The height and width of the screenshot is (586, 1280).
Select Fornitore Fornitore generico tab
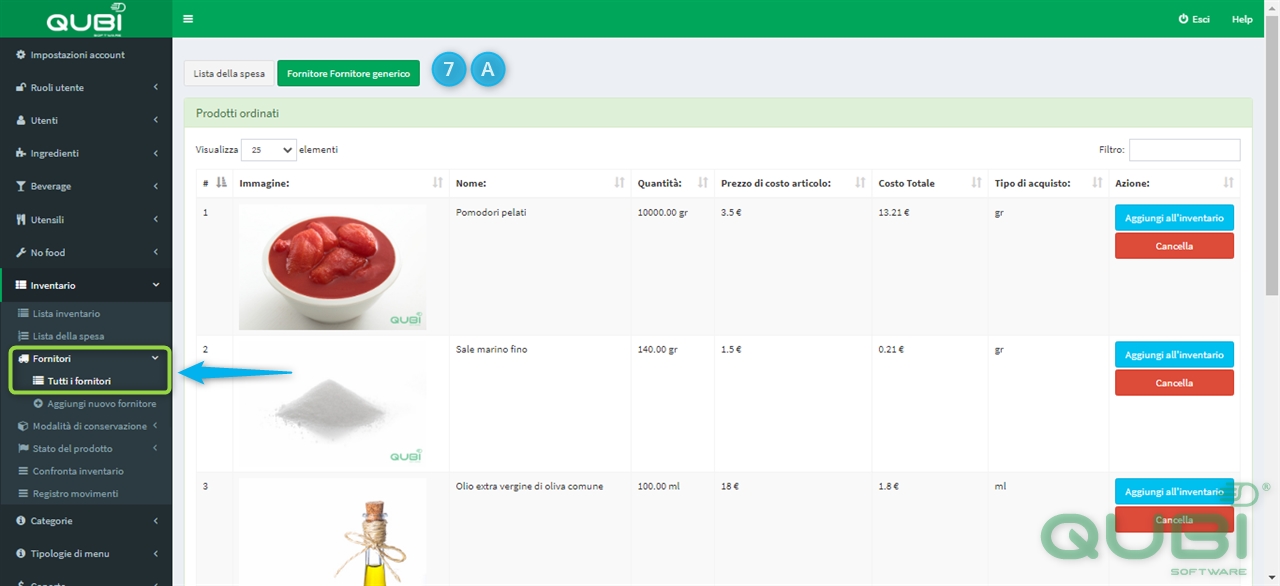point(348,74)
